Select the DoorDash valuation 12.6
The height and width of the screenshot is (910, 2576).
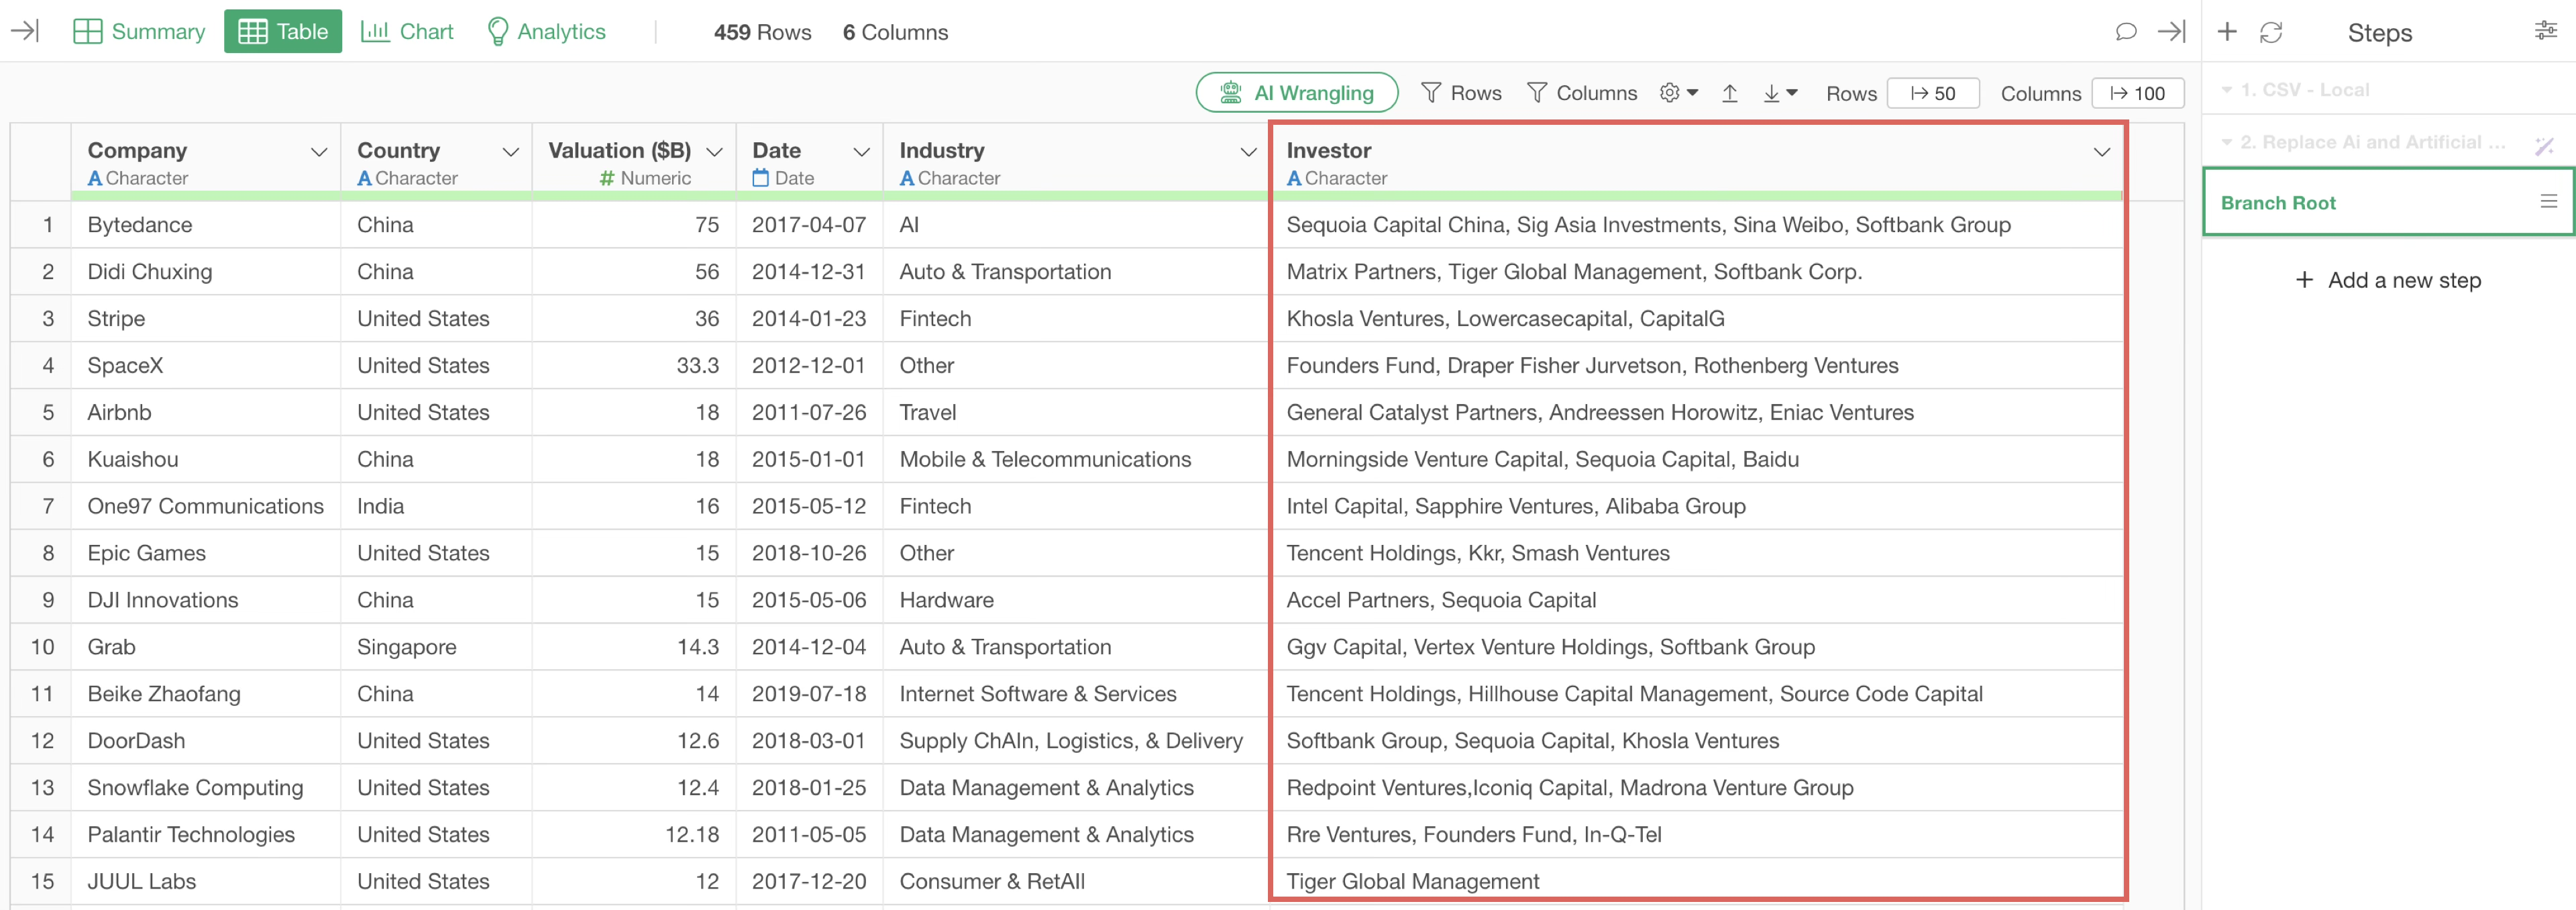tap(634, 742)
